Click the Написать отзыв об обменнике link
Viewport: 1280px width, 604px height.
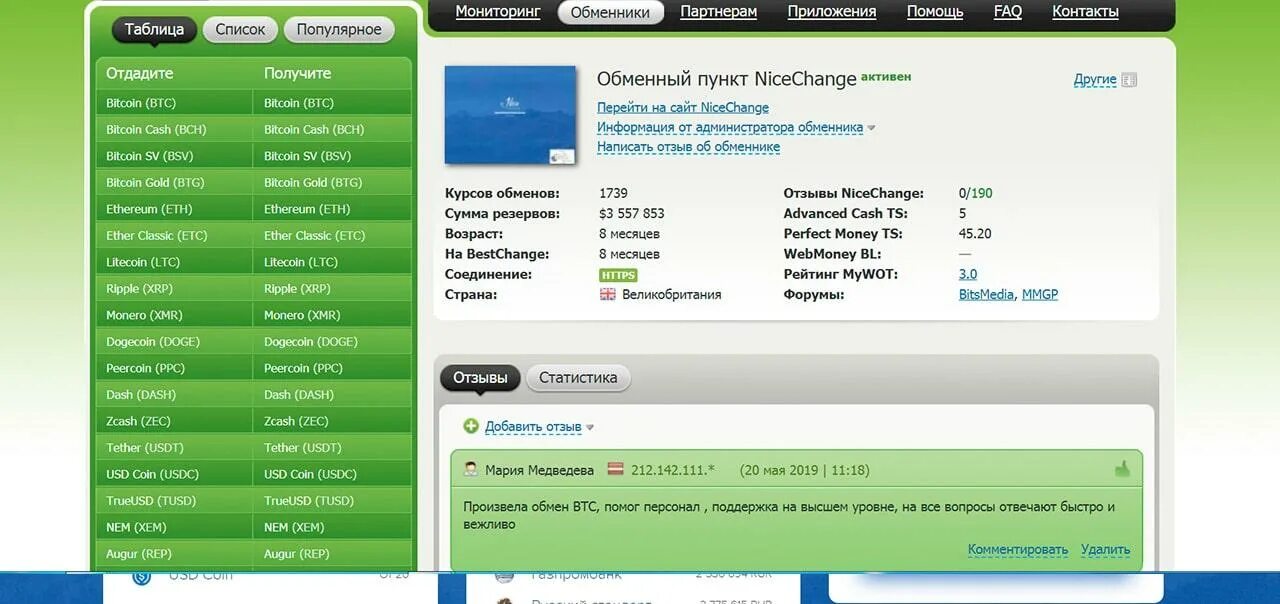point(688,147)
